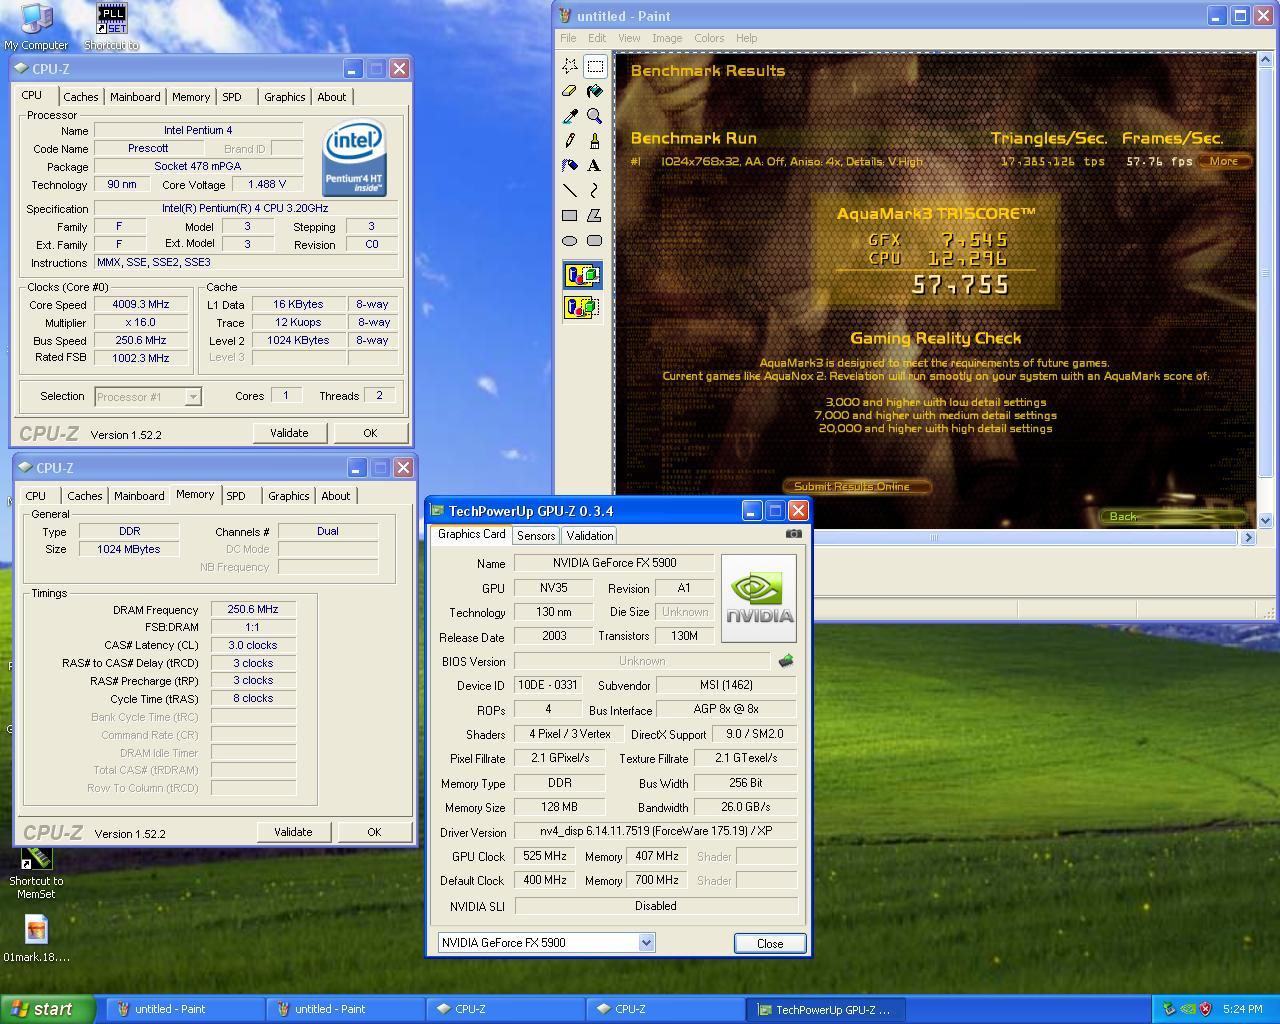The height and width of the screenshot is (1024, 1280).
Task: Open the Mainboard tab in top CPU-Z window
Action: point(135,97)
